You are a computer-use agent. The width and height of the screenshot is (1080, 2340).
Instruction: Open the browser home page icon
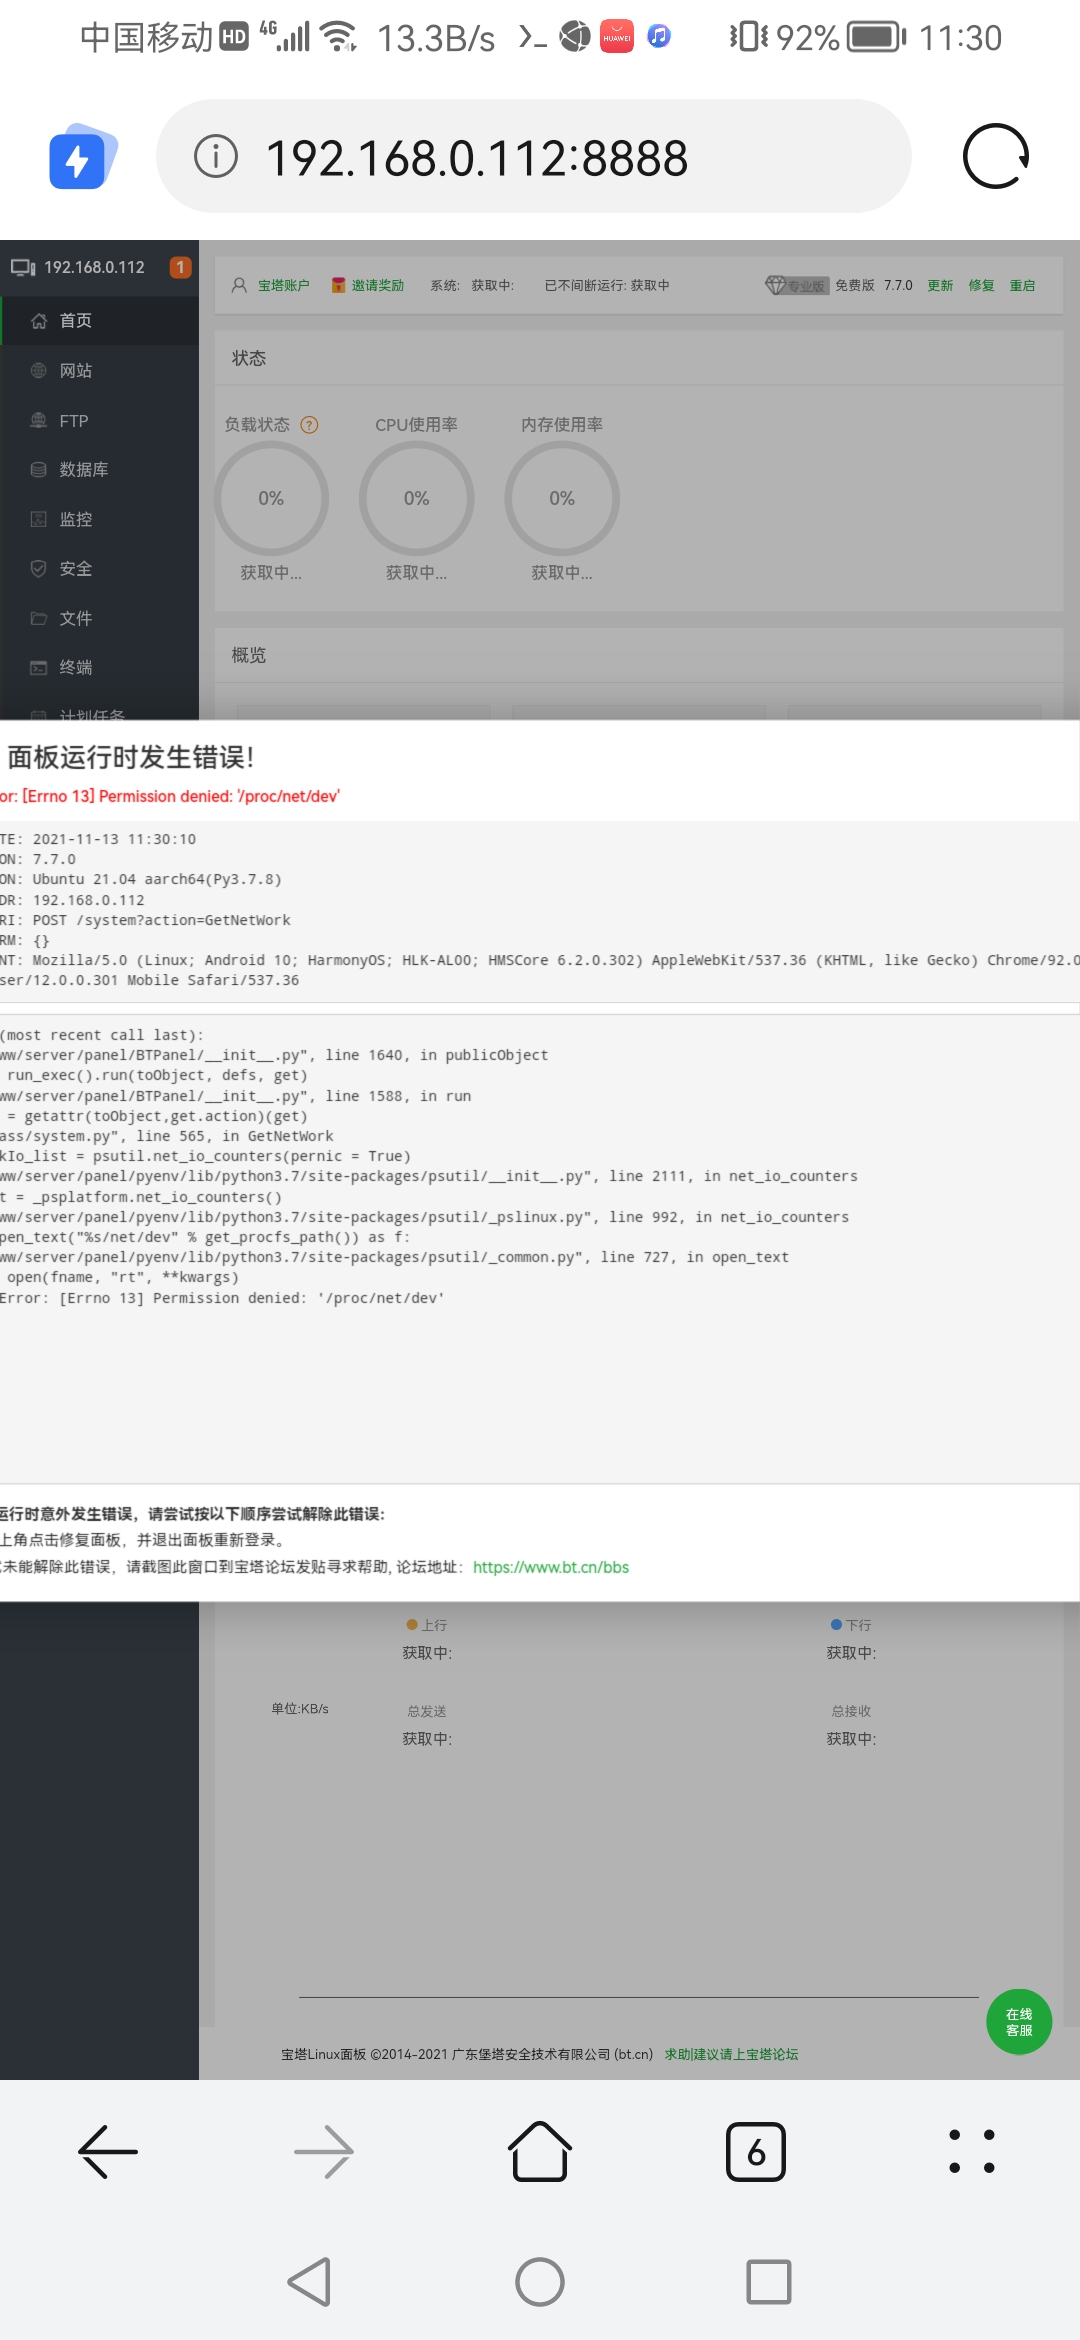point(540,2151)
